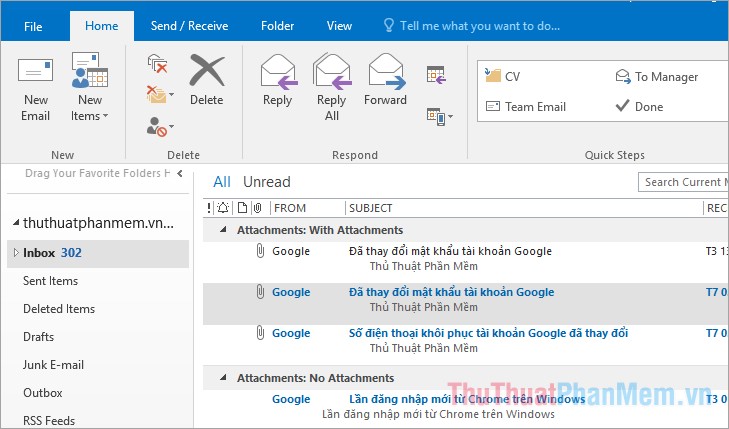Open Junk E-mail folder

(53, 365)
